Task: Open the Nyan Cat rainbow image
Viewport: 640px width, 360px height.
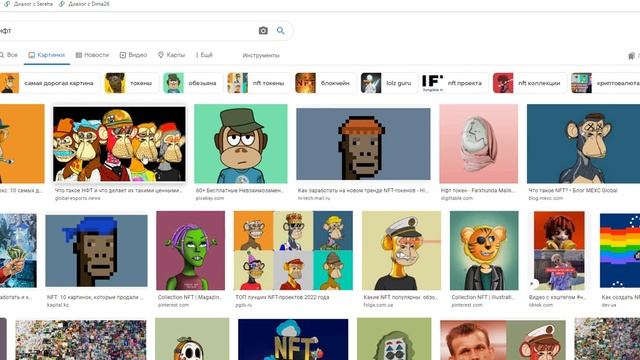Action: [620, 251]
